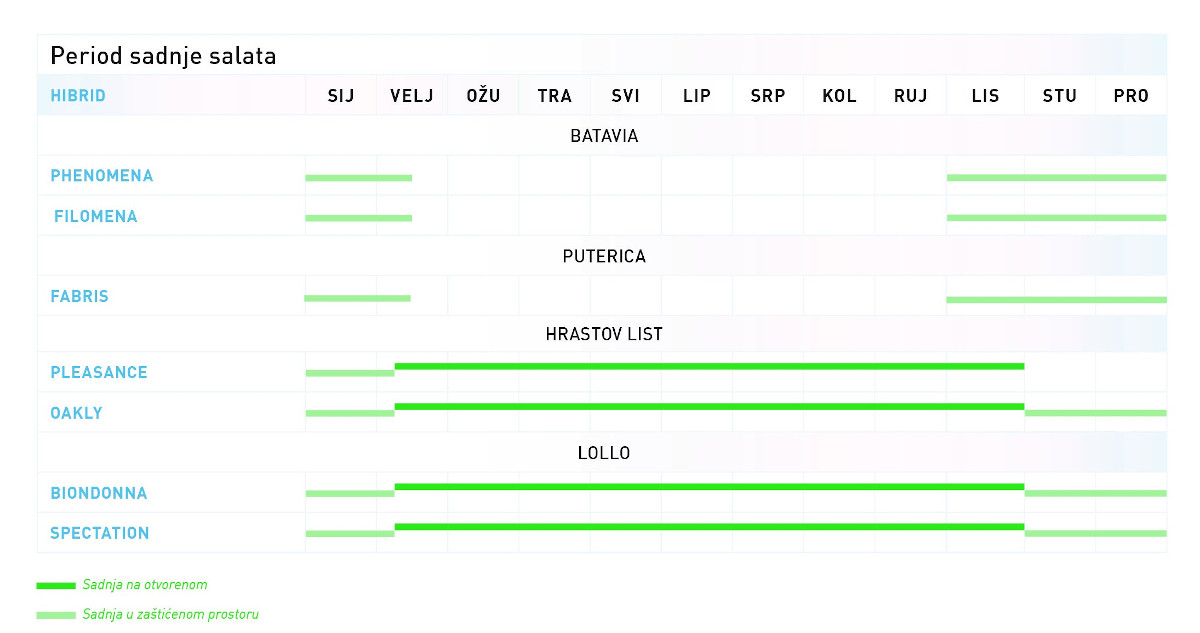Click the PHENOMENA hybrid name
The width and height of the screenshot is (1200, 633).
click(102, 176)
